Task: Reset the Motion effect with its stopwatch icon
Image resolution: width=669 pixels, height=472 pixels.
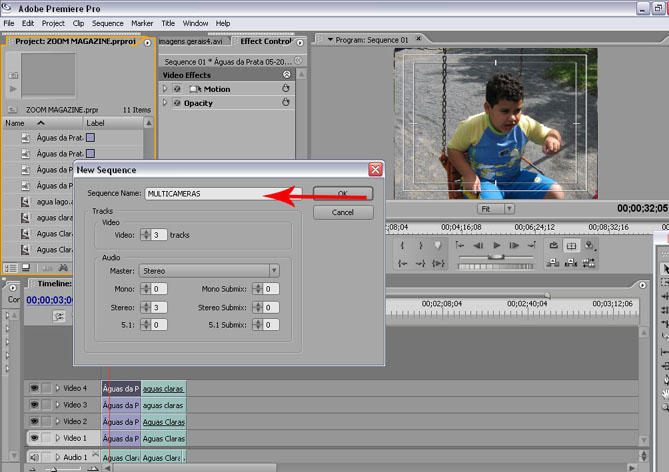Action: (x=285, y=89)
